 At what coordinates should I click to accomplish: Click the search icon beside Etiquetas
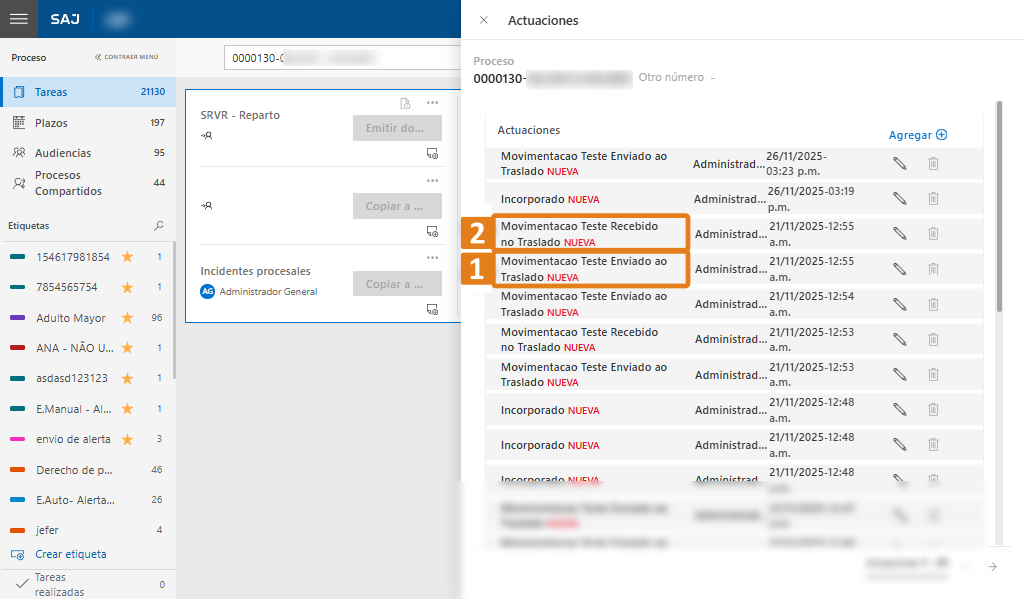158,226
